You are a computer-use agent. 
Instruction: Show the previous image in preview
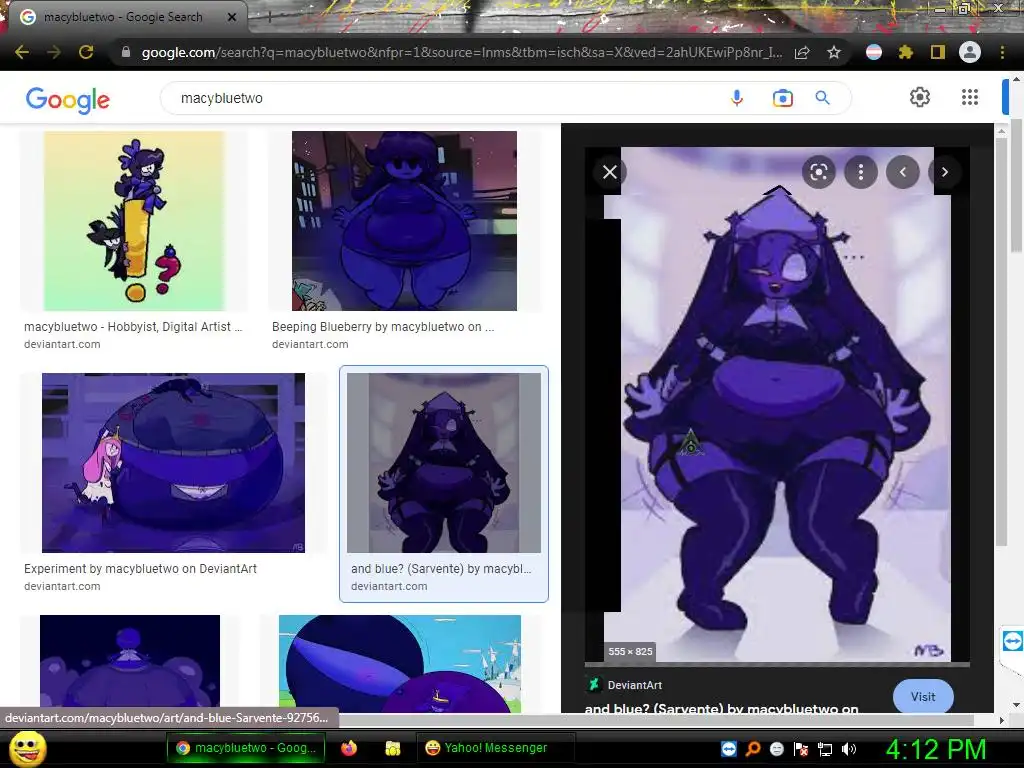pos(903,172)
